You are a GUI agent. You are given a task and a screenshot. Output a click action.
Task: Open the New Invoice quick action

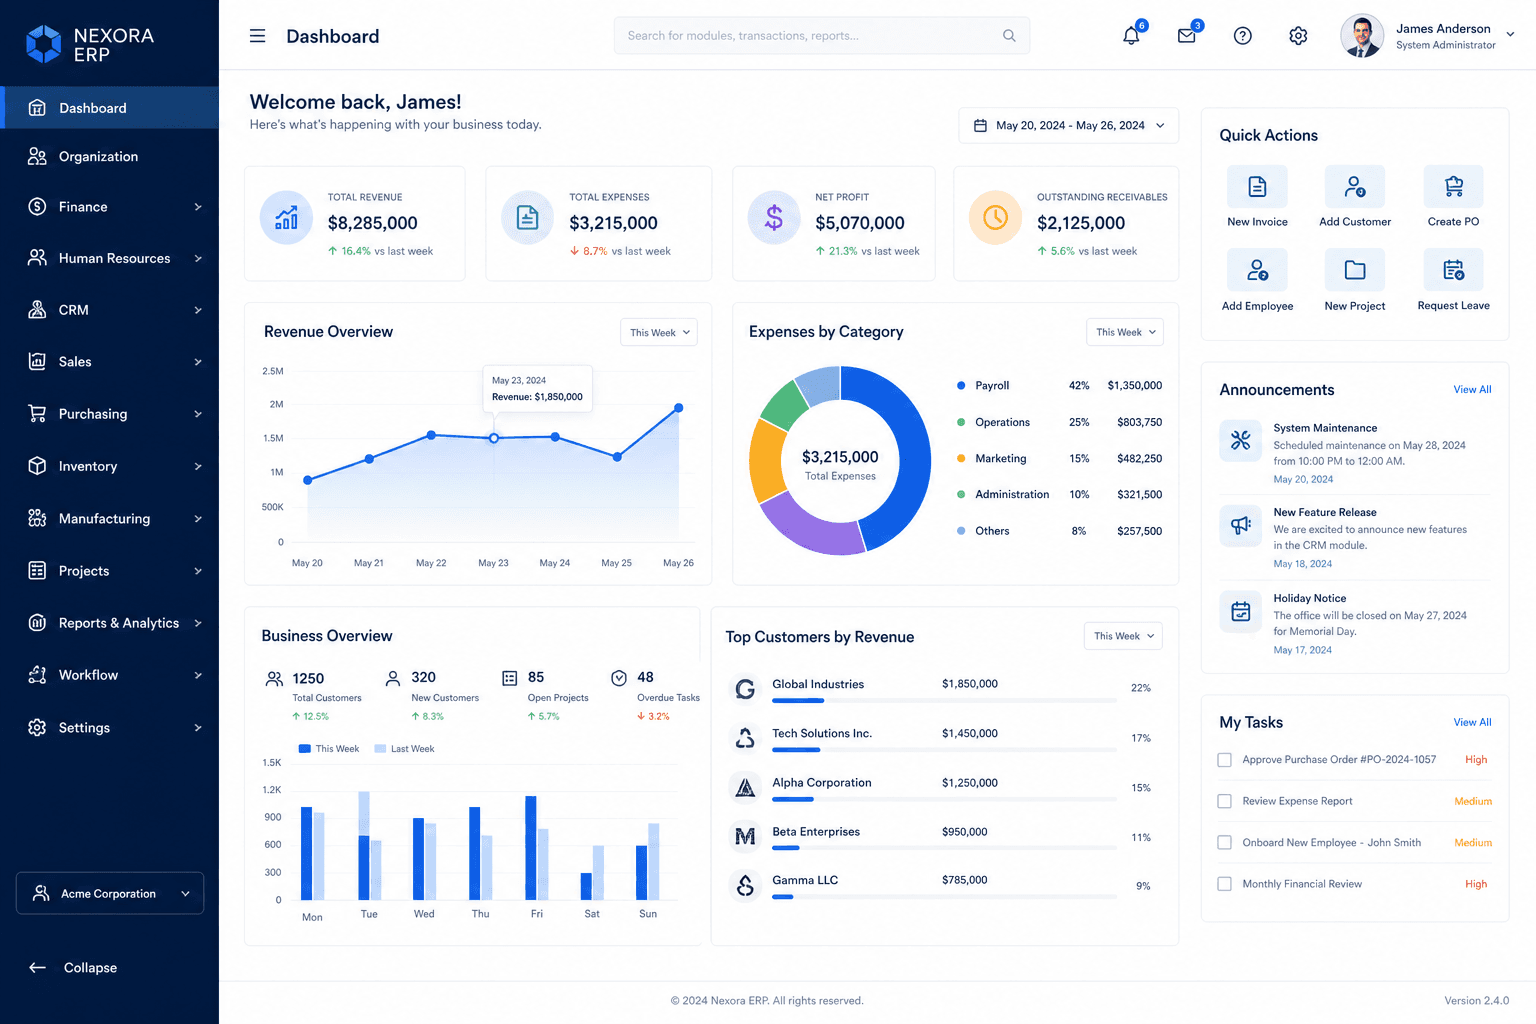[x=1257, y=187]
